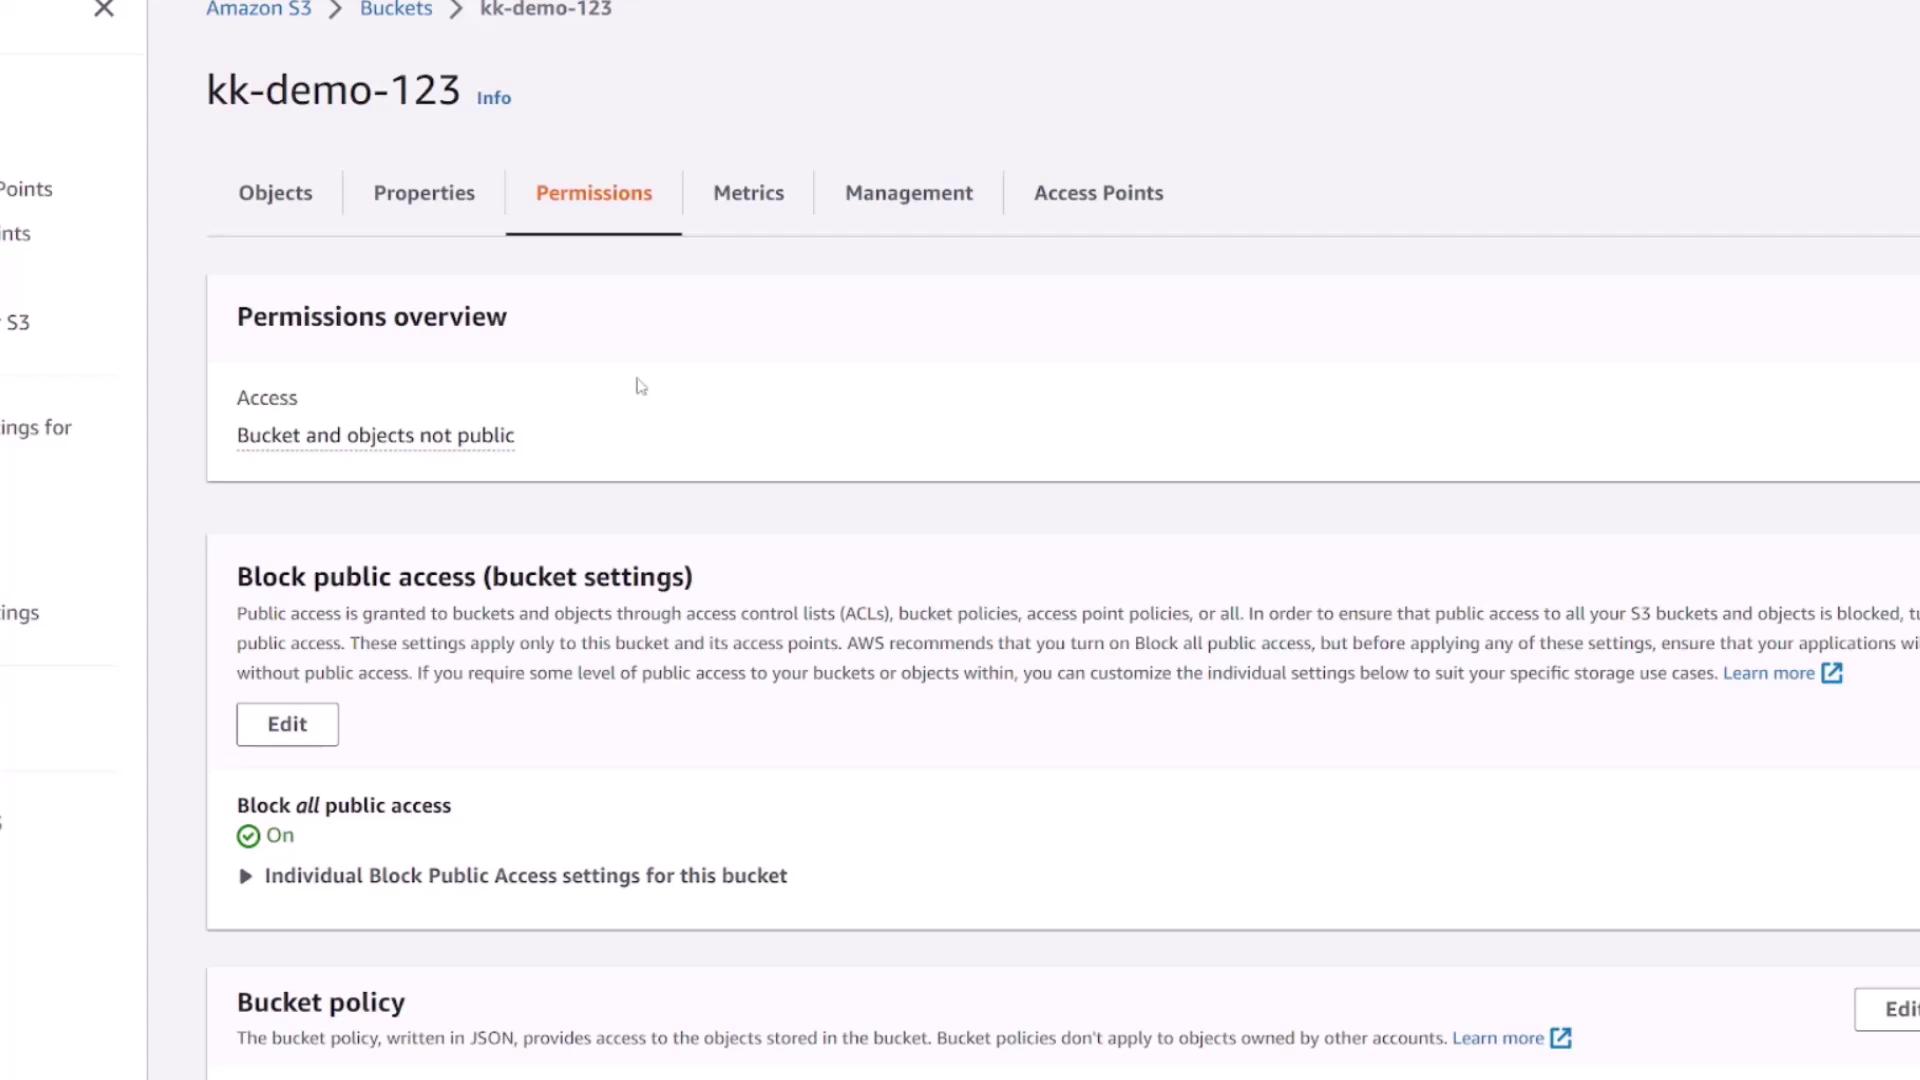Click Individual Block Public Access settings label
Screen dimensions: 1920x1080
click(525, 876)
